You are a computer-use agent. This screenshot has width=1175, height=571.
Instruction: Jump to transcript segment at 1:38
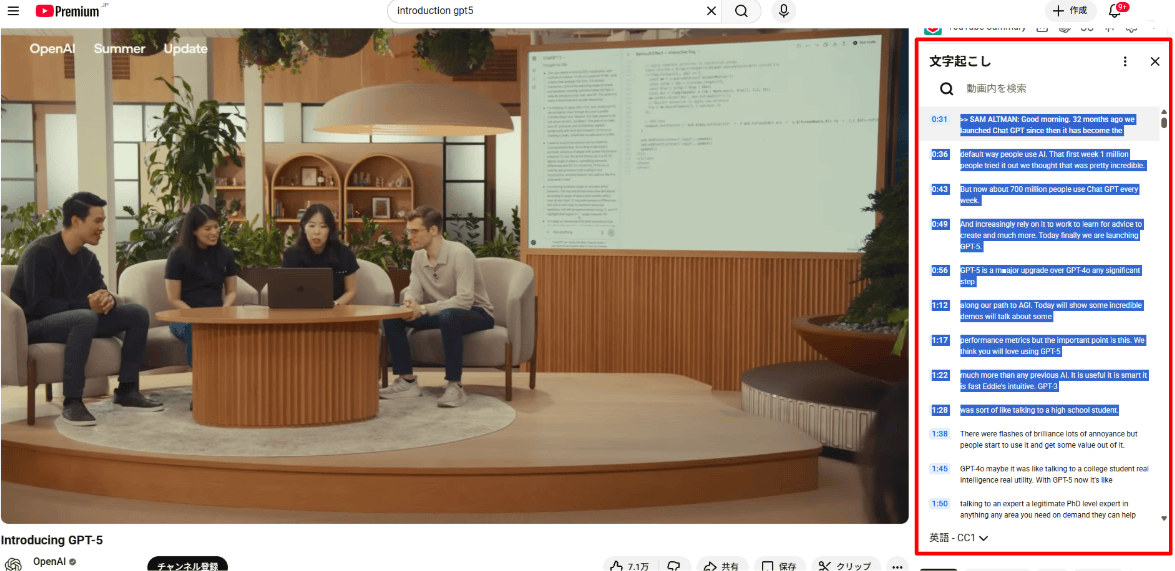point(939,434)
